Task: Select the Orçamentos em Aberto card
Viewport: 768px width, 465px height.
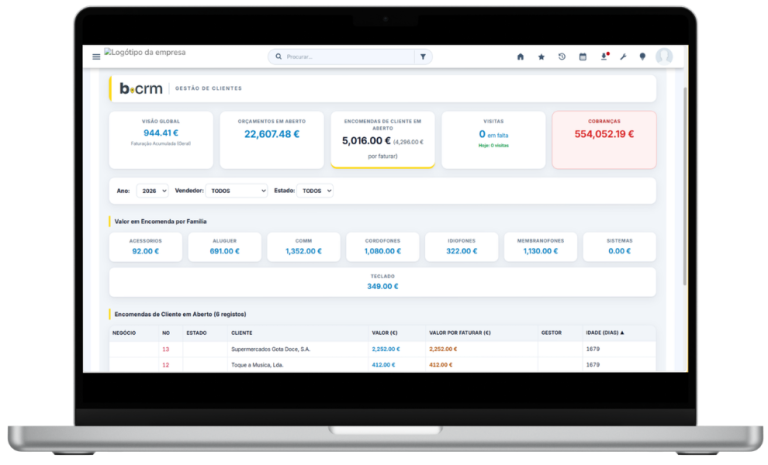Action: (272, 140)
